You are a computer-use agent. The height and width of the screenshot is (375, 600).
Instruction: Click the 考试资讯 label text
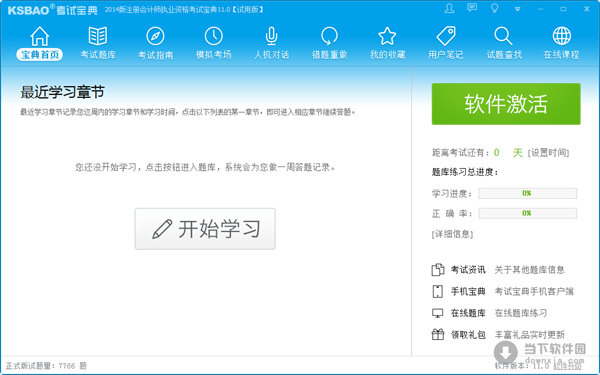click(468, 270)
